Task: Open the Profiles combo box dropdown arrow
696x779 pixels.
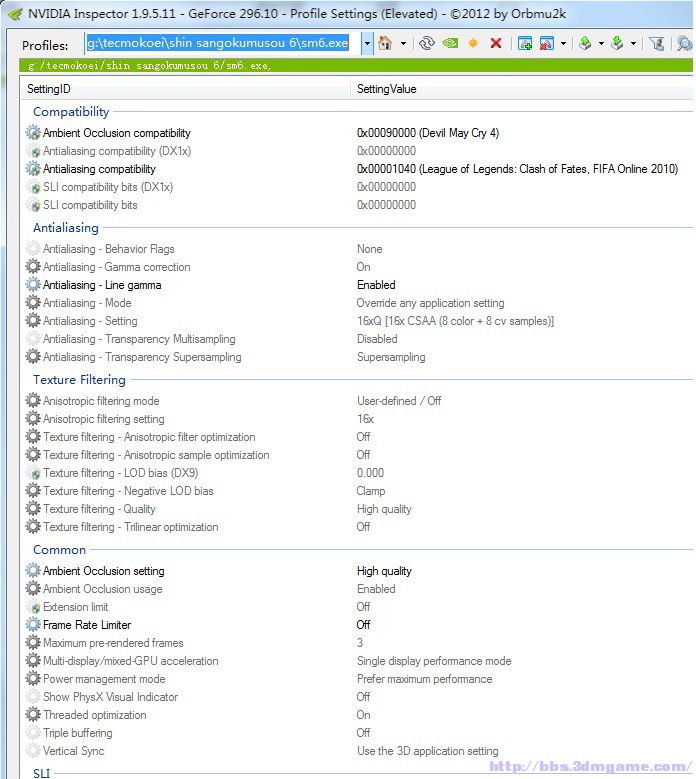Action: [x=367, y=44]
